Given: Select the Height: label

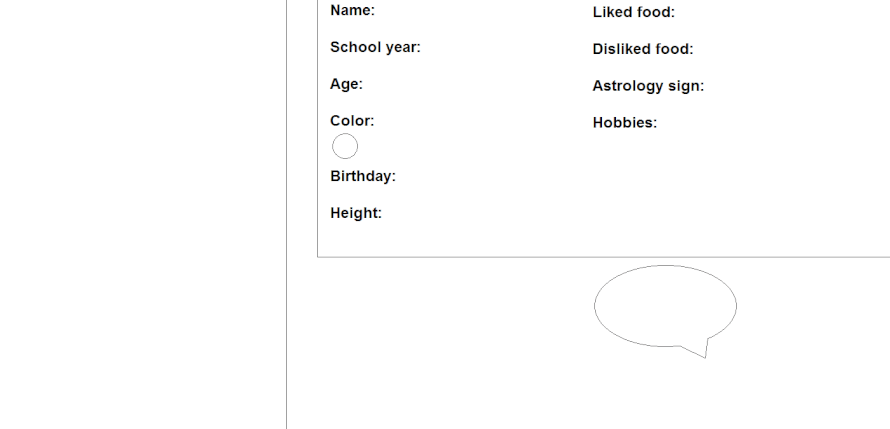Looking at the screenshot, I should pos(356,213).
